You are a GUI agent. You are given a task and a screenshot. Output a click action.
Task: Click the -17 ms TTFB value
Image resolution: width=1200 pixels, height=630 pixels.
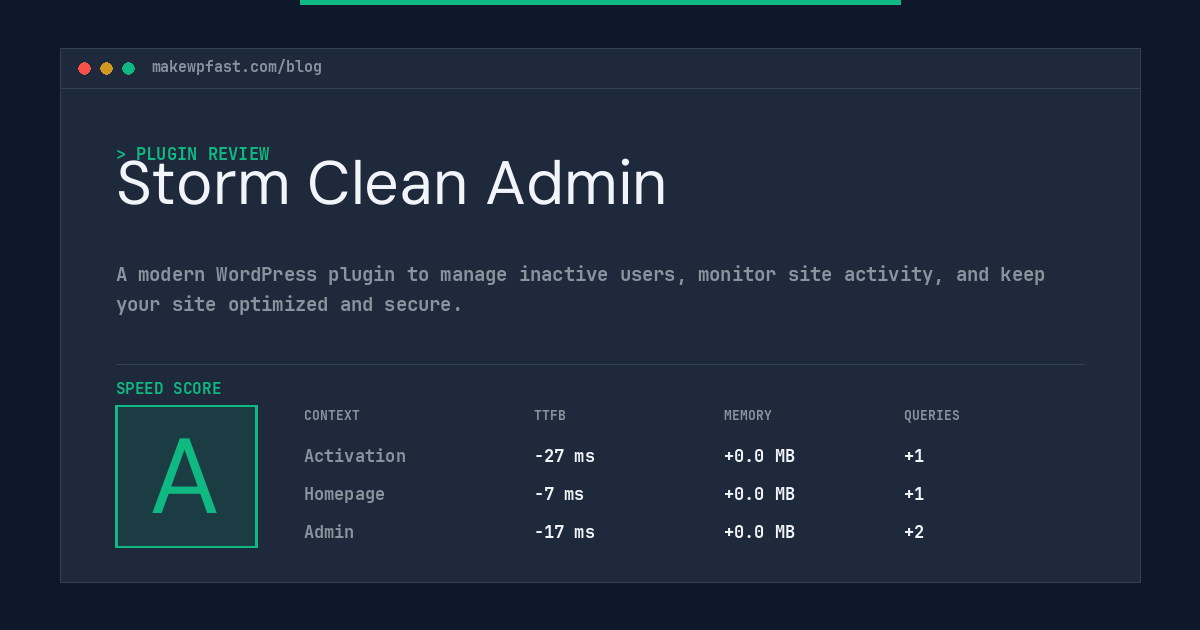coord(564,532)
